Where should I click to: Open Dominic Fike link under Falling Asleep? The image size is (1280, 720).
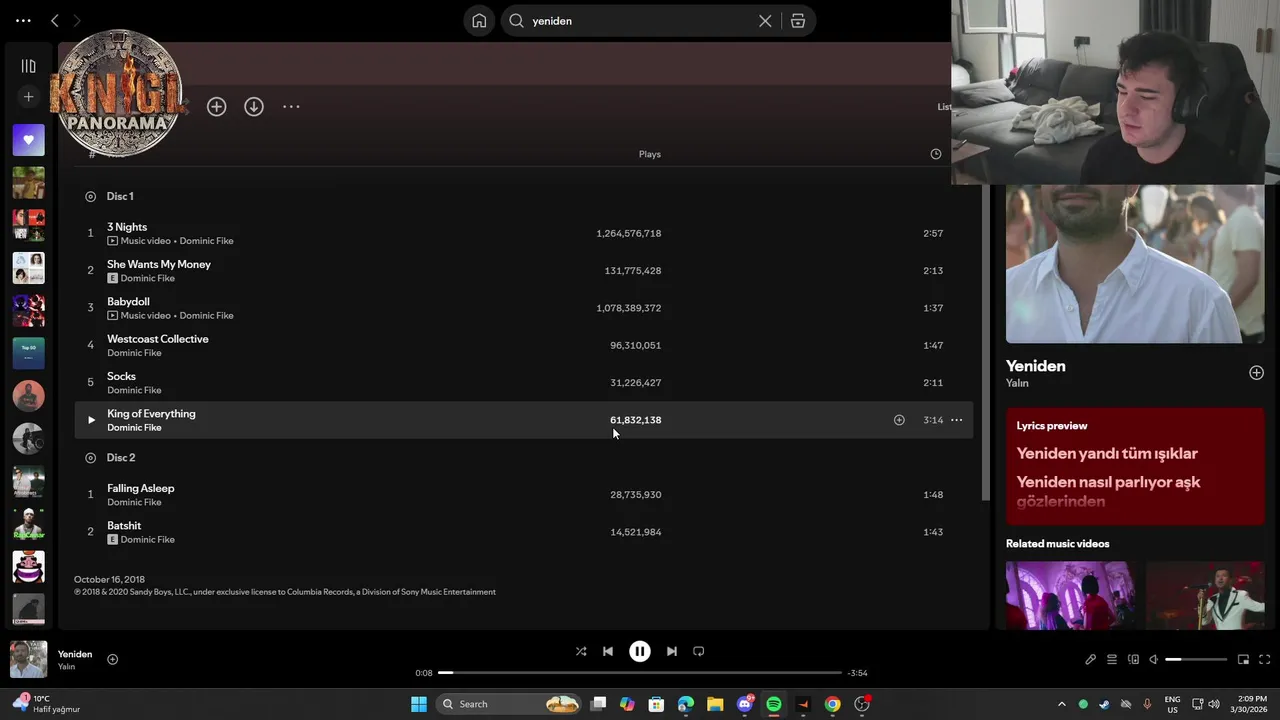click(134, 502)
